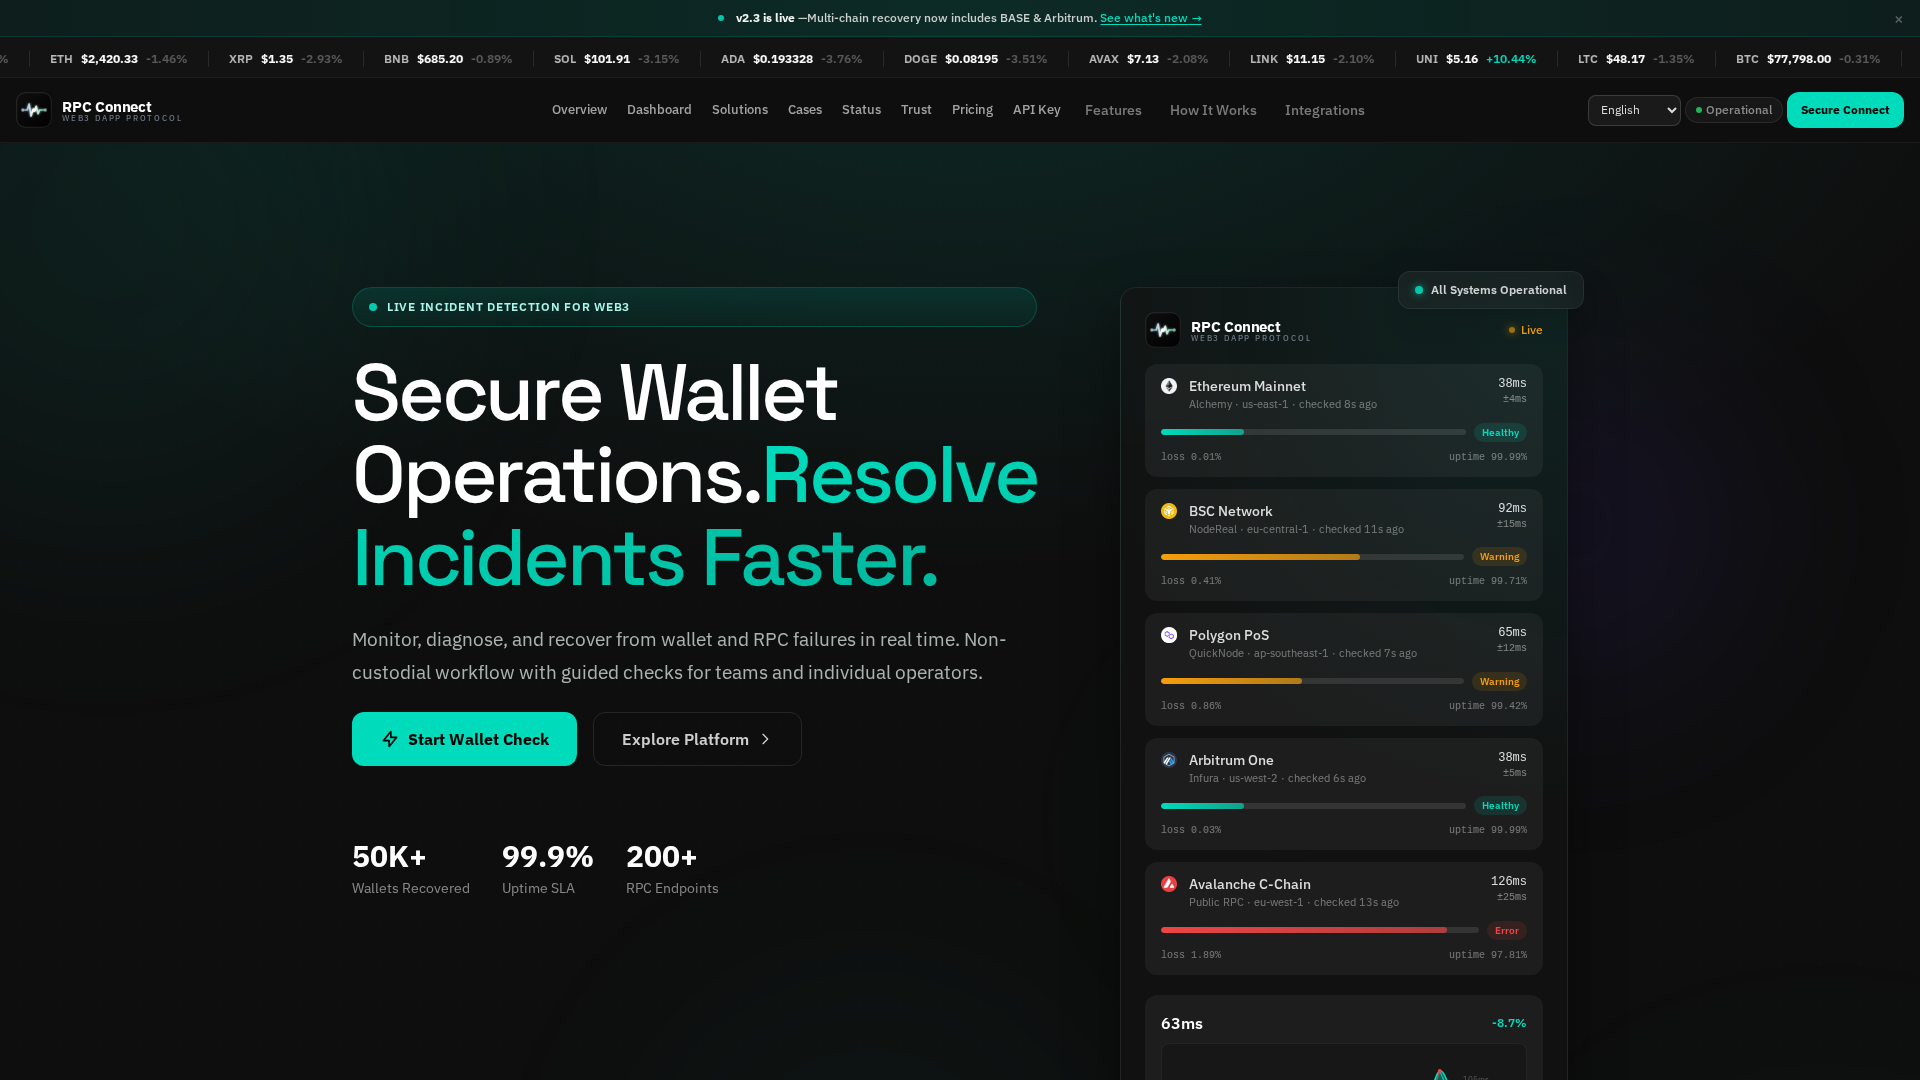
Task: Click loss 0.86% on Polygon PoS card
Action: pyautogui.click(x=1191, y=706)
